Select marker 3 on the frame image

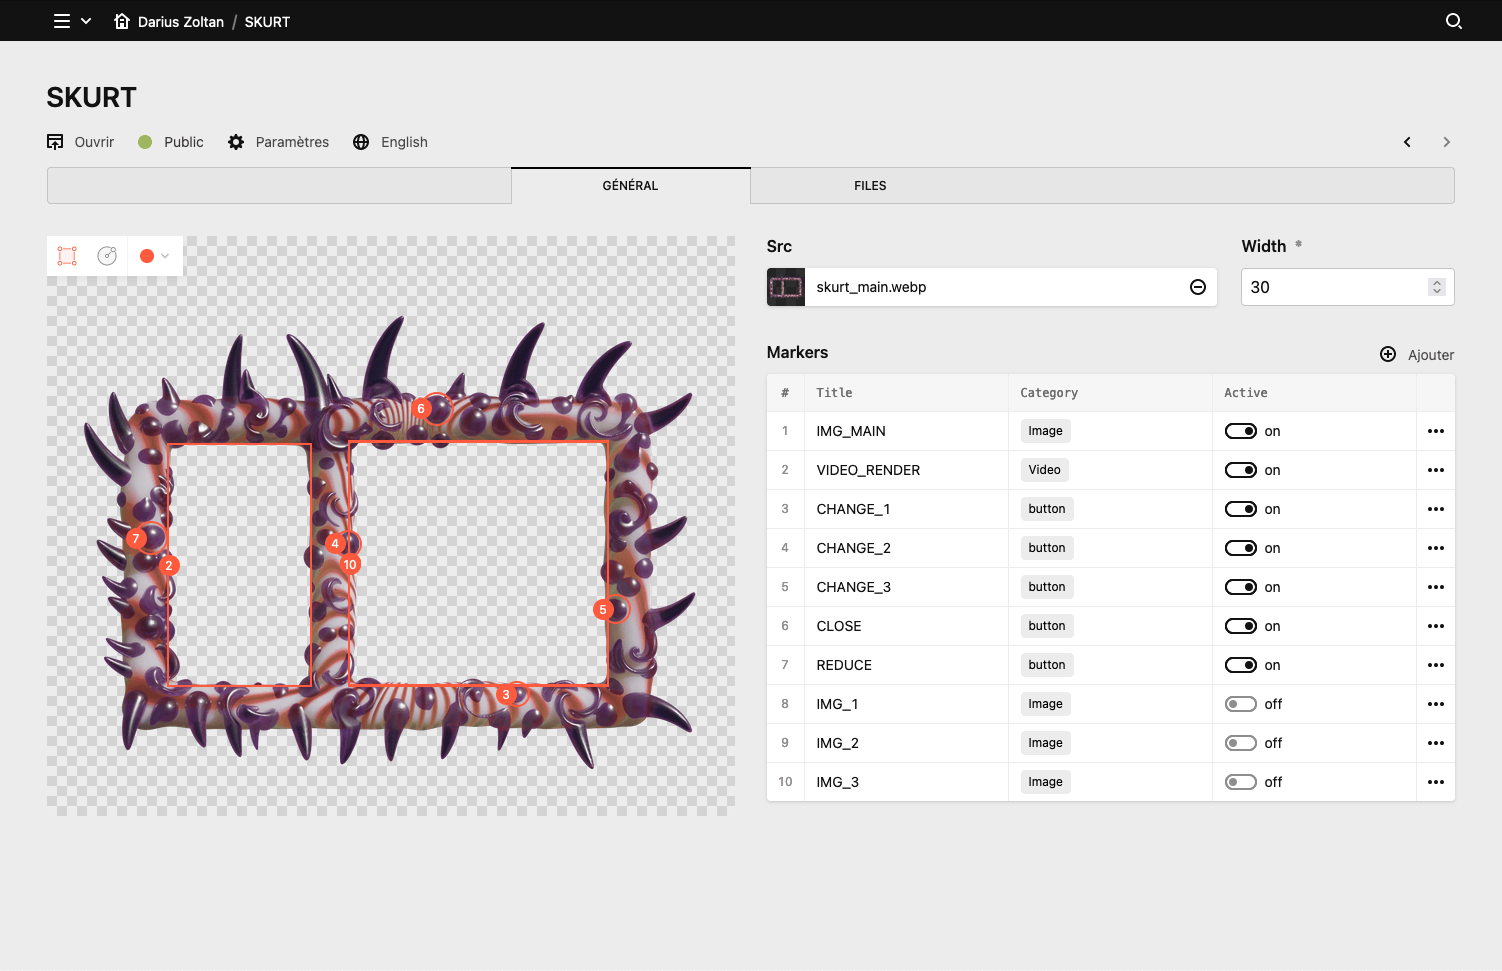[506, 695]
